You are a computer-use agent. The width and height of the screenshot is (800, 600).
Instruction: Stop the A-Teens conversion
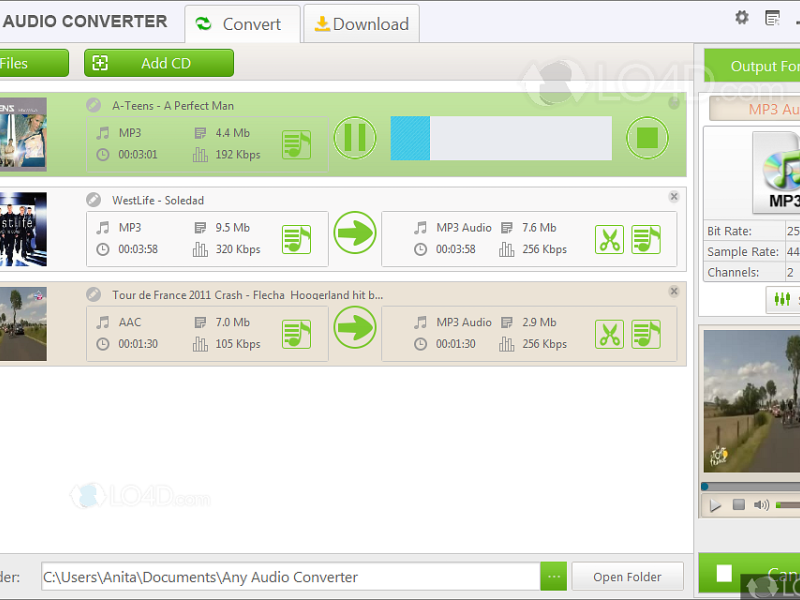[647, 138]
